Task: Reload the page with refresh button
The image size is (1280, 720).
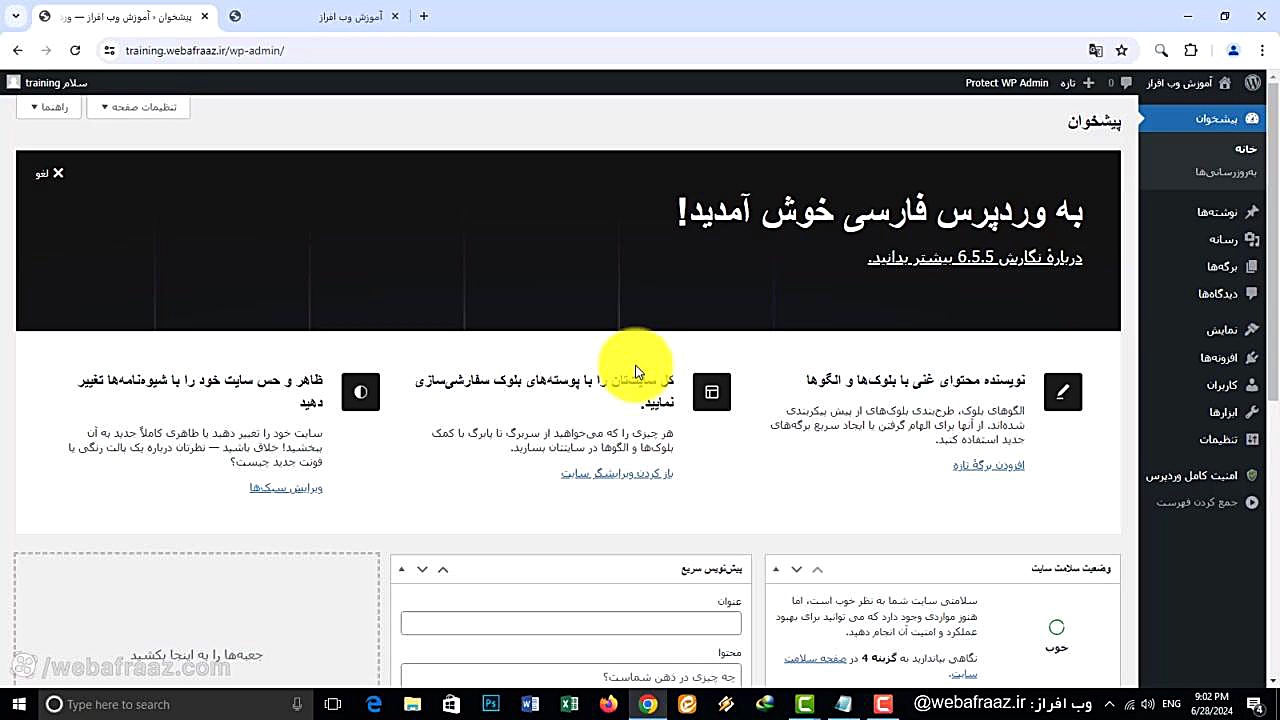Action: pyautogui.click(x=75, y=50)
